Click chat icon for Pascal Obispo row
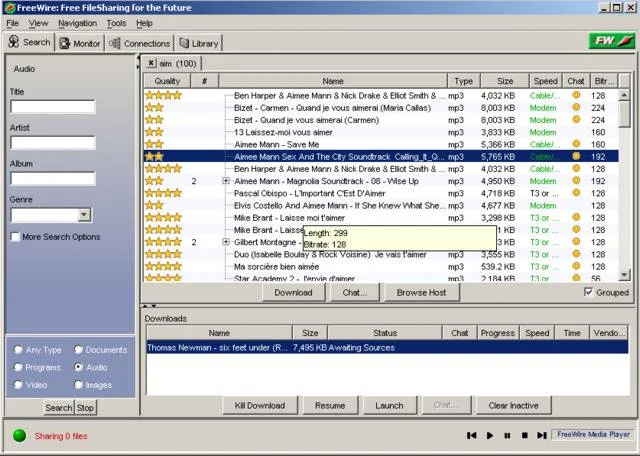Image resolution: width=640 pixels, height=456 pixels. tap(576, 193)
